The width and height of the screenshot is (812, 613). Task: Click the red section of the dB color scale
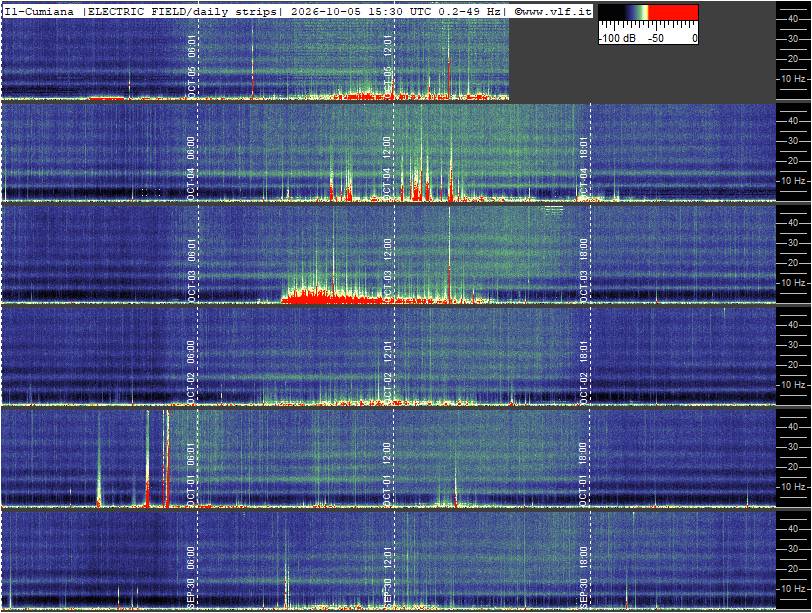click(x=673, y=12)
